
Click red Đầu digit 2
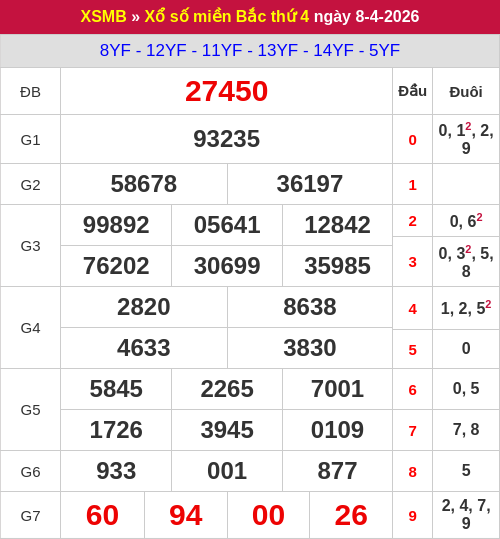click(x=412, y=221)
